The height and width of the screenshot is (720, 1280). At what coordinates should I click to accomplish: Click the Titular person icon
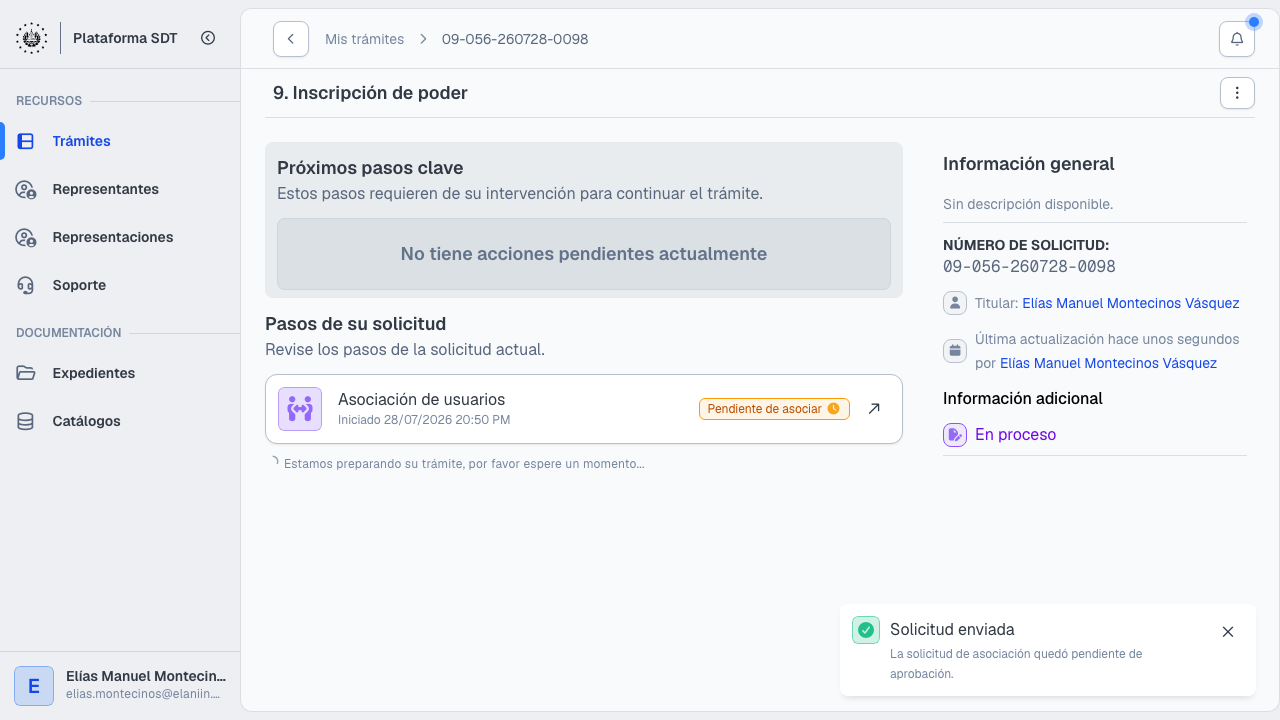pos(955,303)
